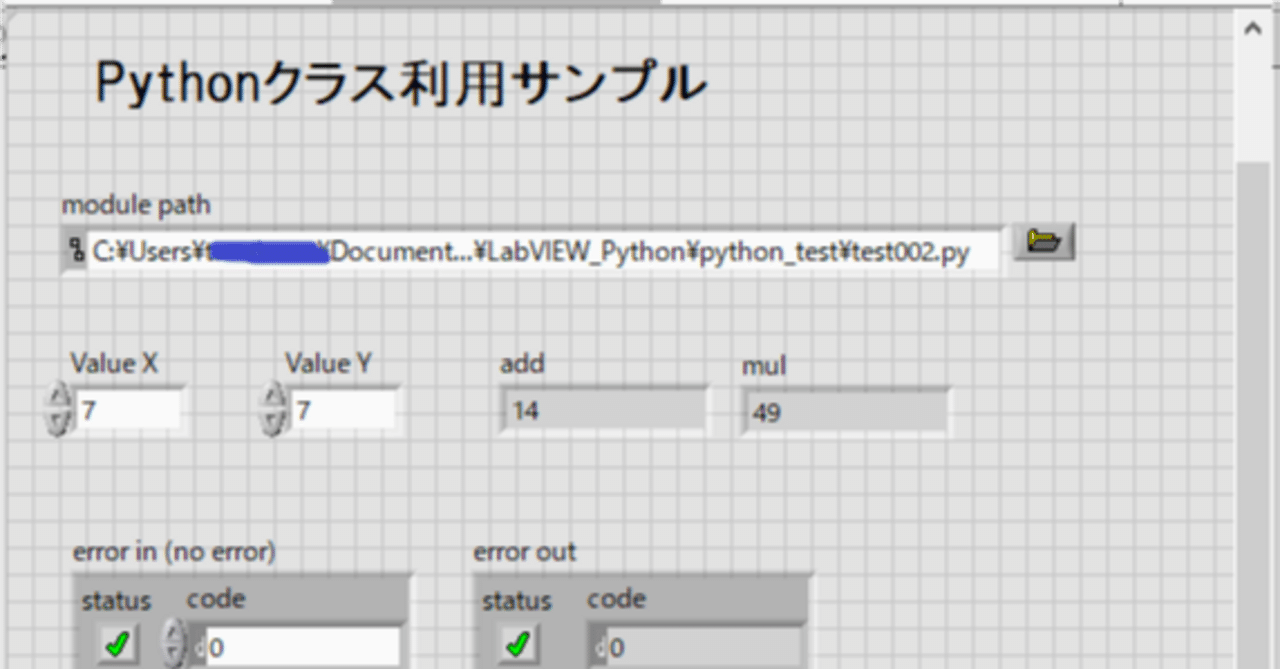The image size is (1280, 669).
Task: Click the add result display showing 14
Action: pyautogui.click(x=600, y=409)
